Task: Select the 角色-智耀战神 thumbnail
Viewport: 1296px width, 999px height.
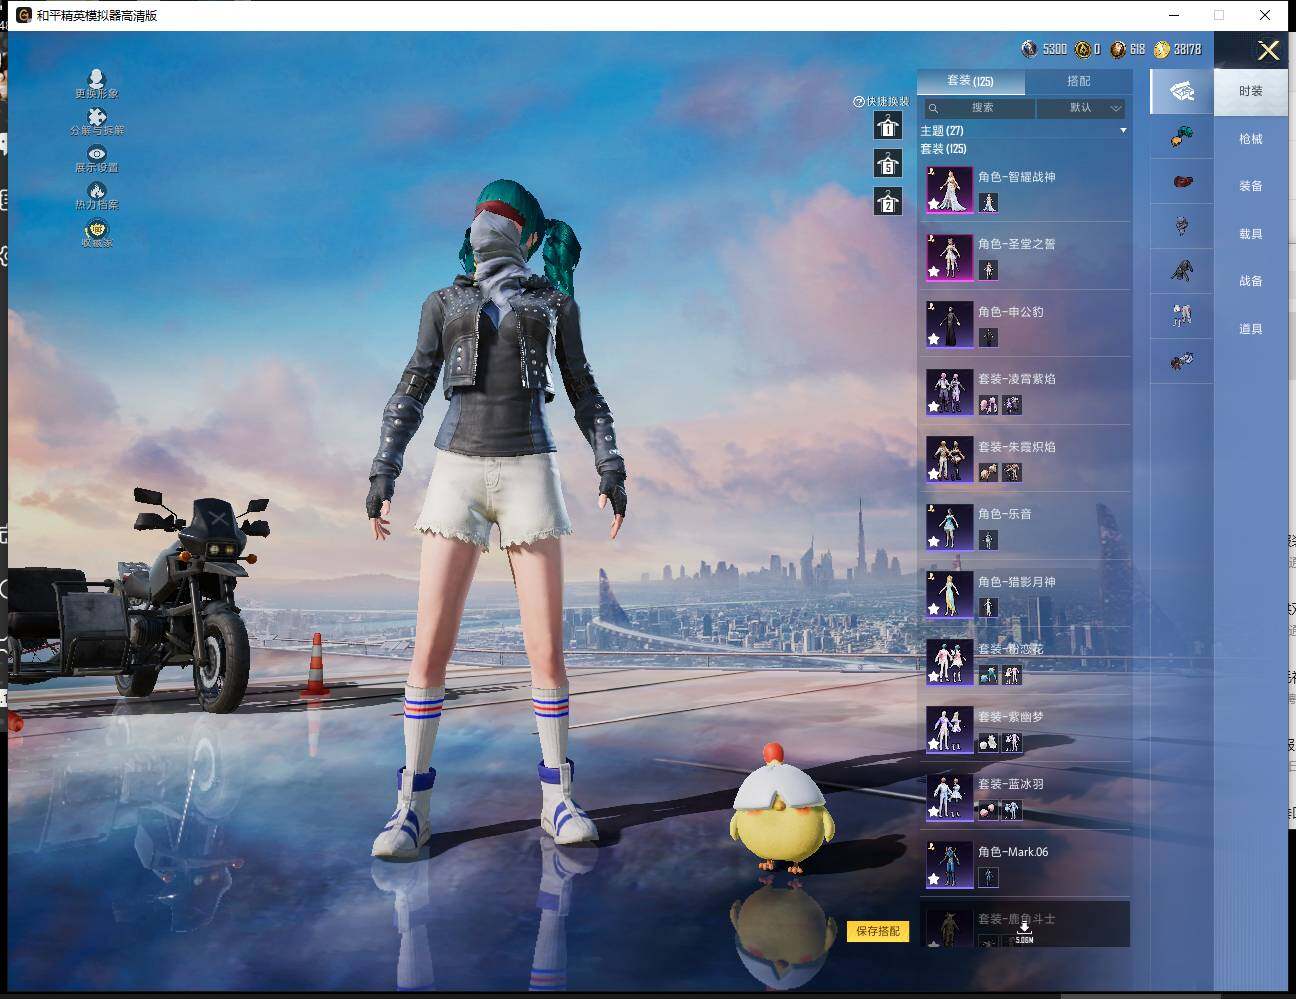Action: tap(949, 189)
